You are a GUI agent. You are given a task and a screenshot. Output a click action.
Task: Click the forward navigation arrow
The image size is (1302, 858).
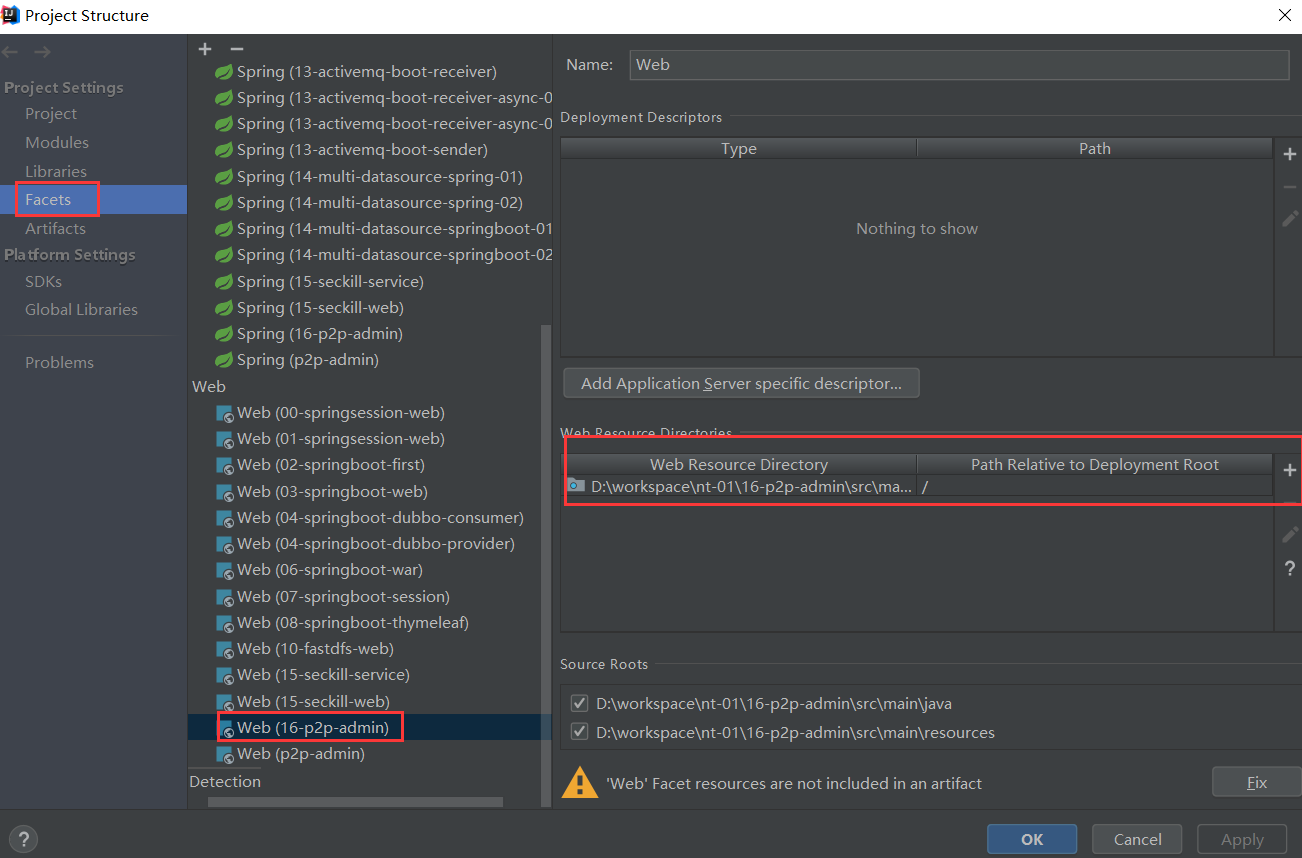[41, 52]
